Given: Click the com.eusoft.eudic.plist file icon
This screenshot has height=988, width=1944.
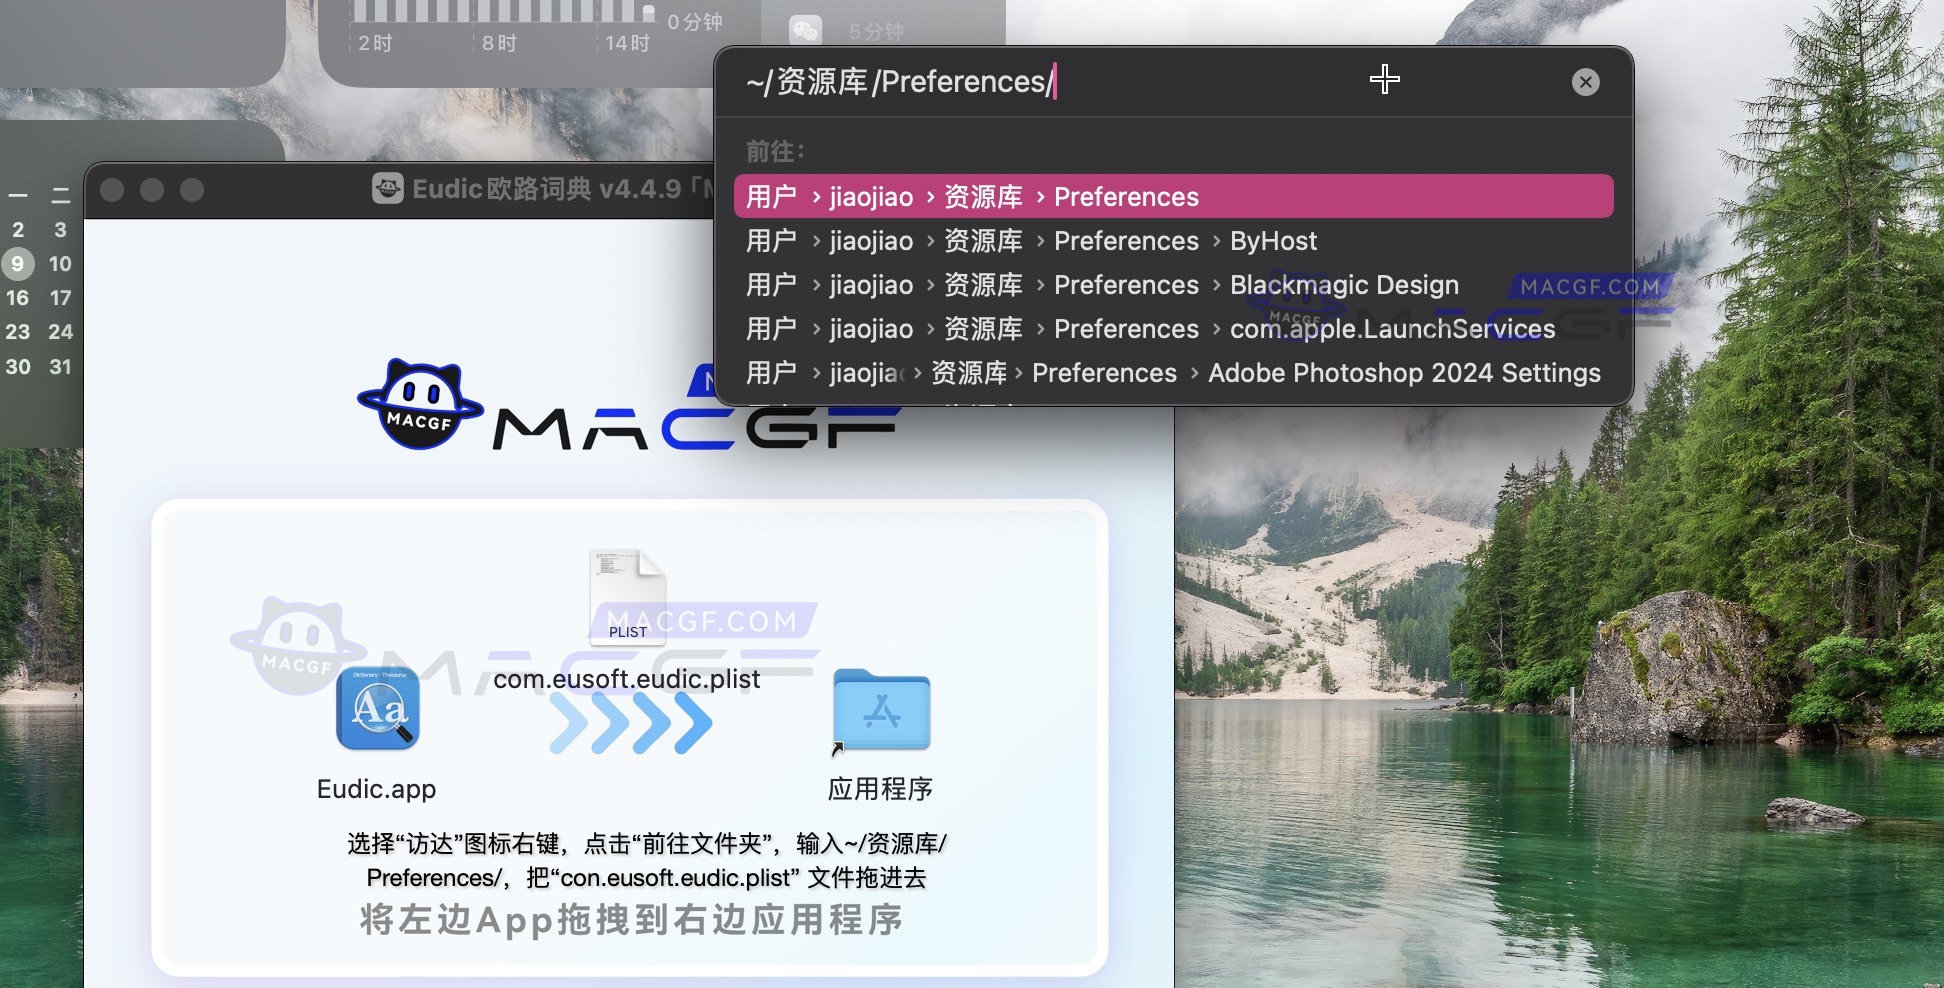Looking at the screenshot, I should [x=627, y=597].
